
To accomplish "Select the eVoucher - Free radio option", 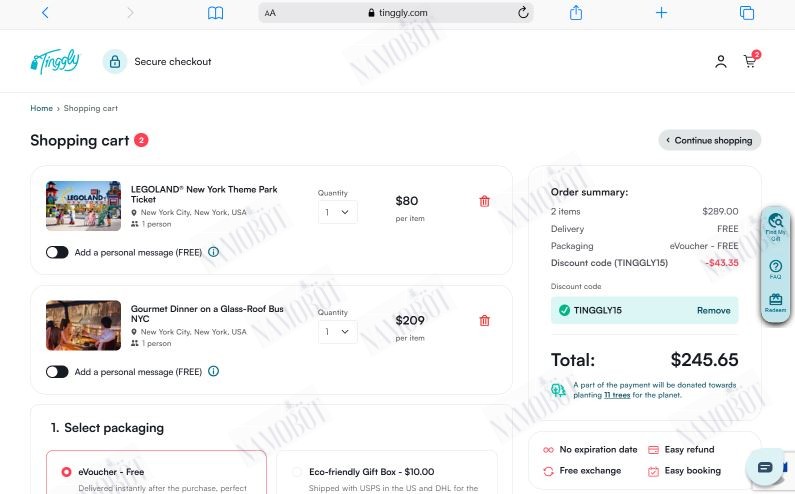I will click(66, 472).
